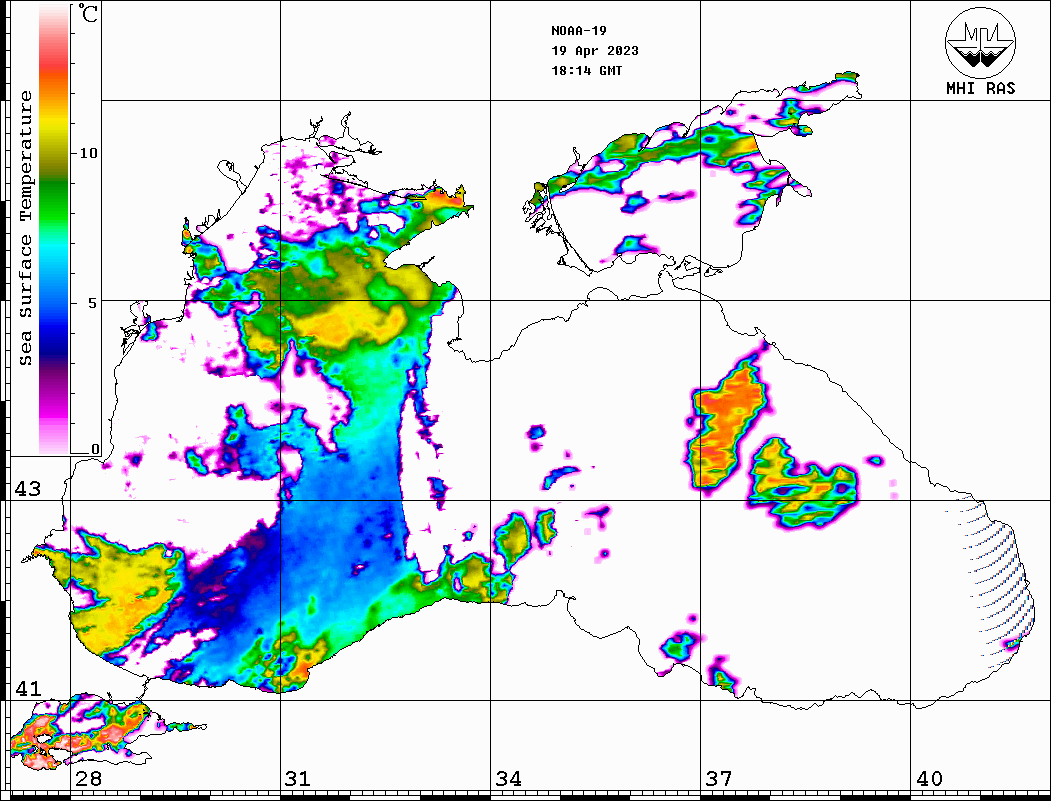The width and height of the screenshot is (1051, 801).
Task: Click the longitude label 34
Action: pyautogui.click(x=508, y=779)
